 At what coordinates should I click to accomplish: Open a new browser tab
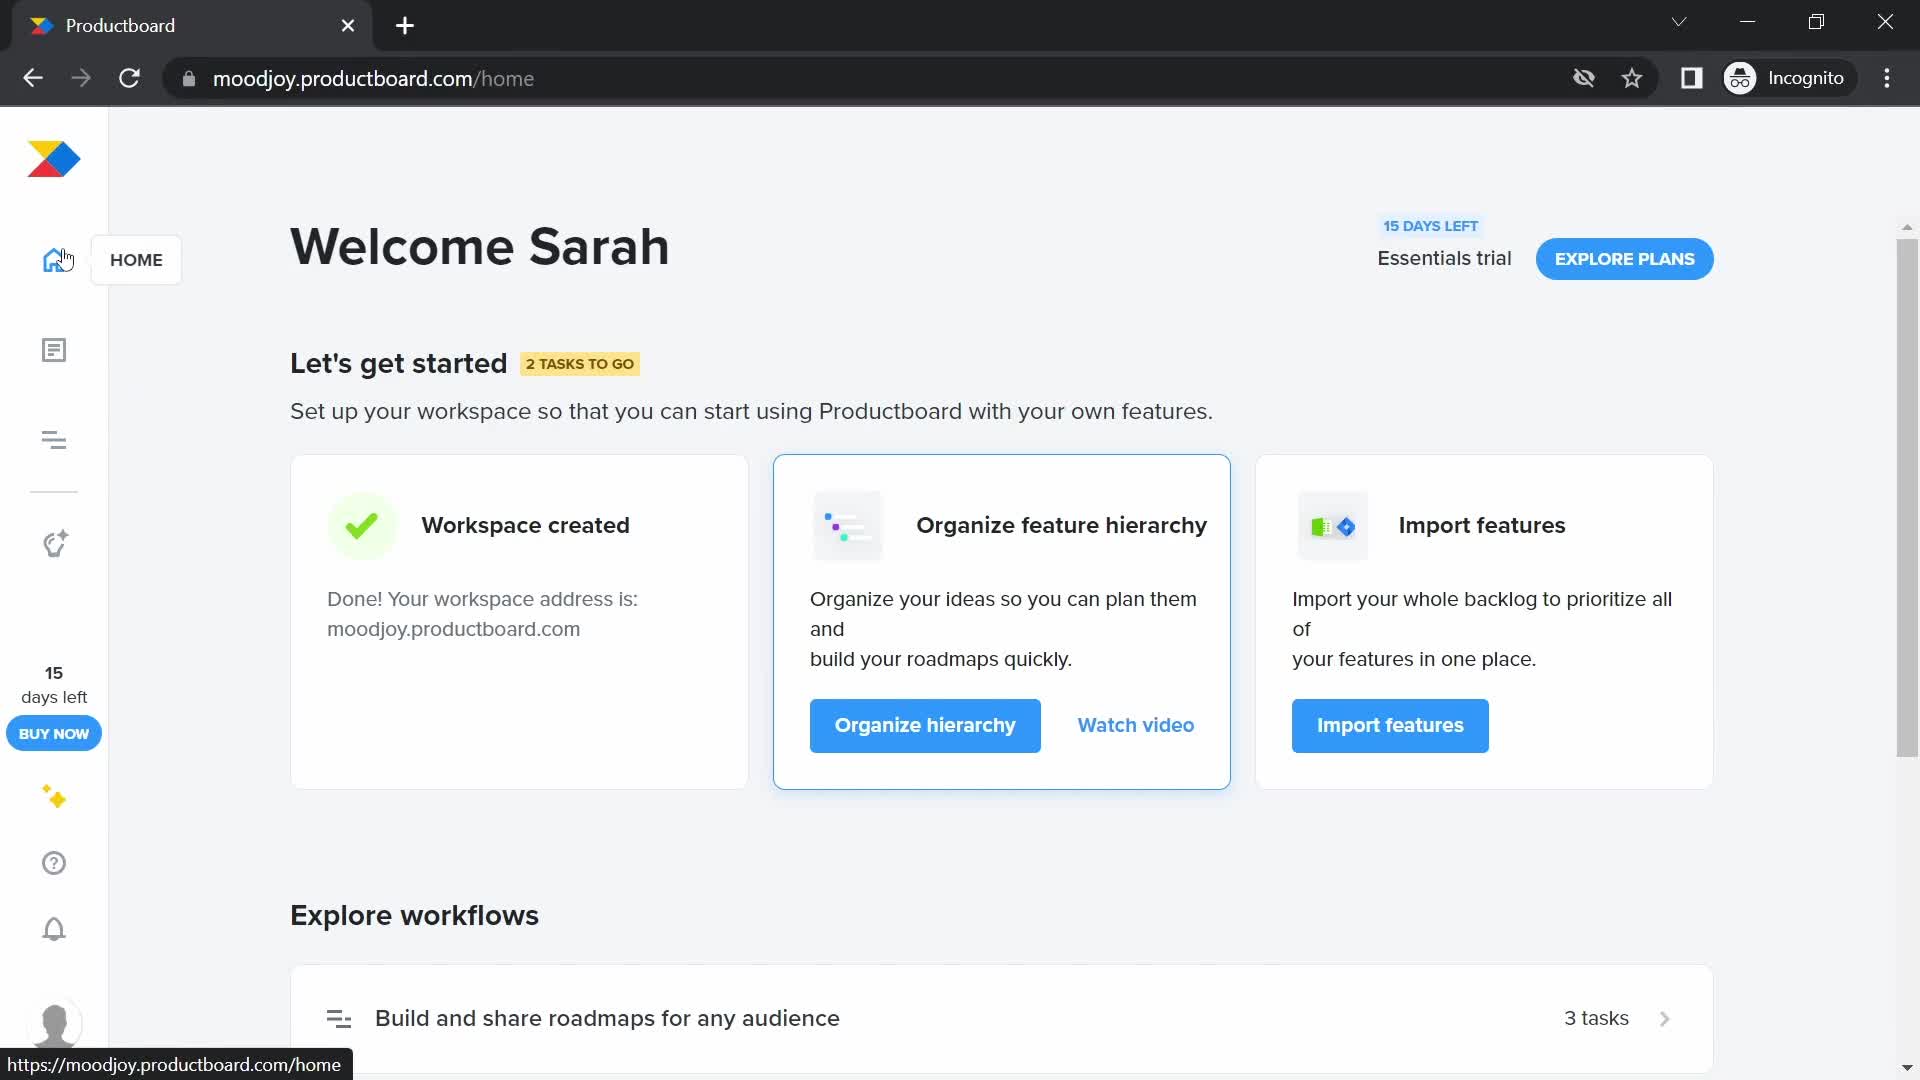coord(405,26)
